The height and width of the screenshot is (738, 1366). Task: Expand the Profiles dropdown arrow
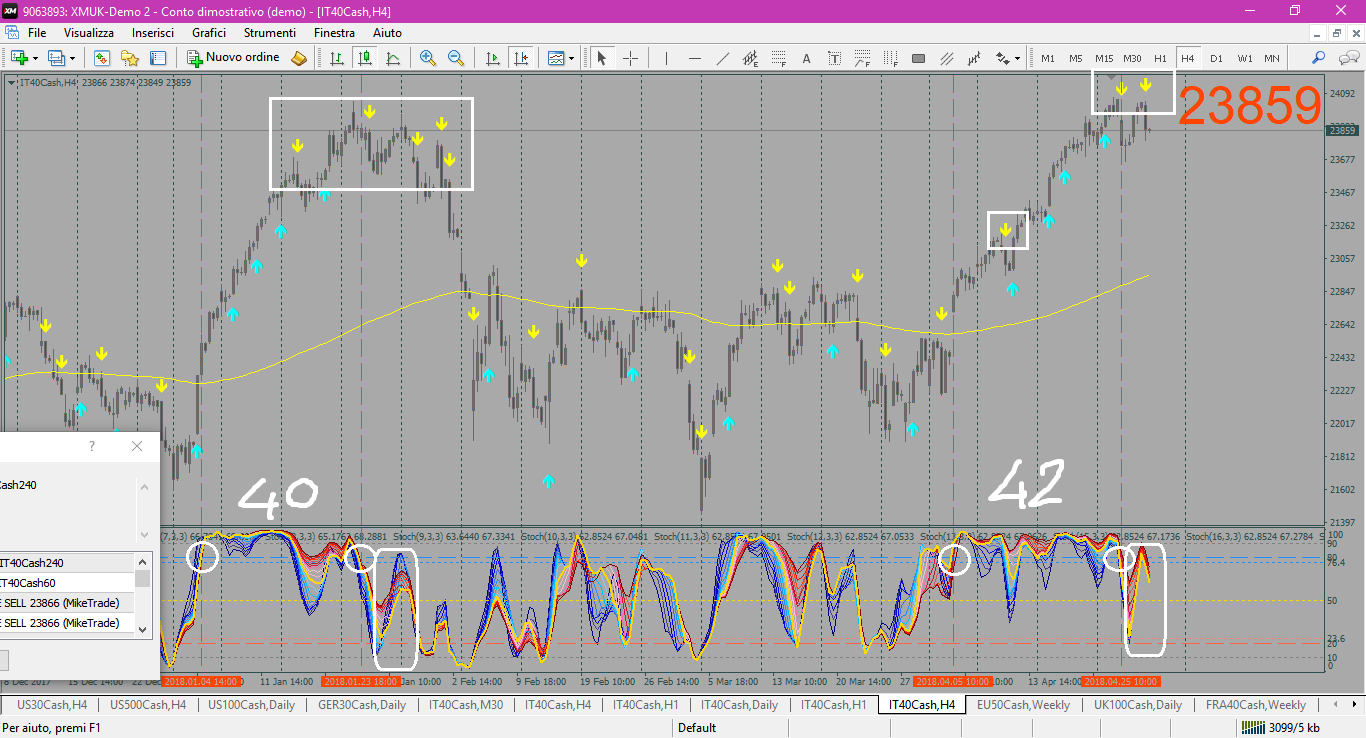click(x=72, y=58)
